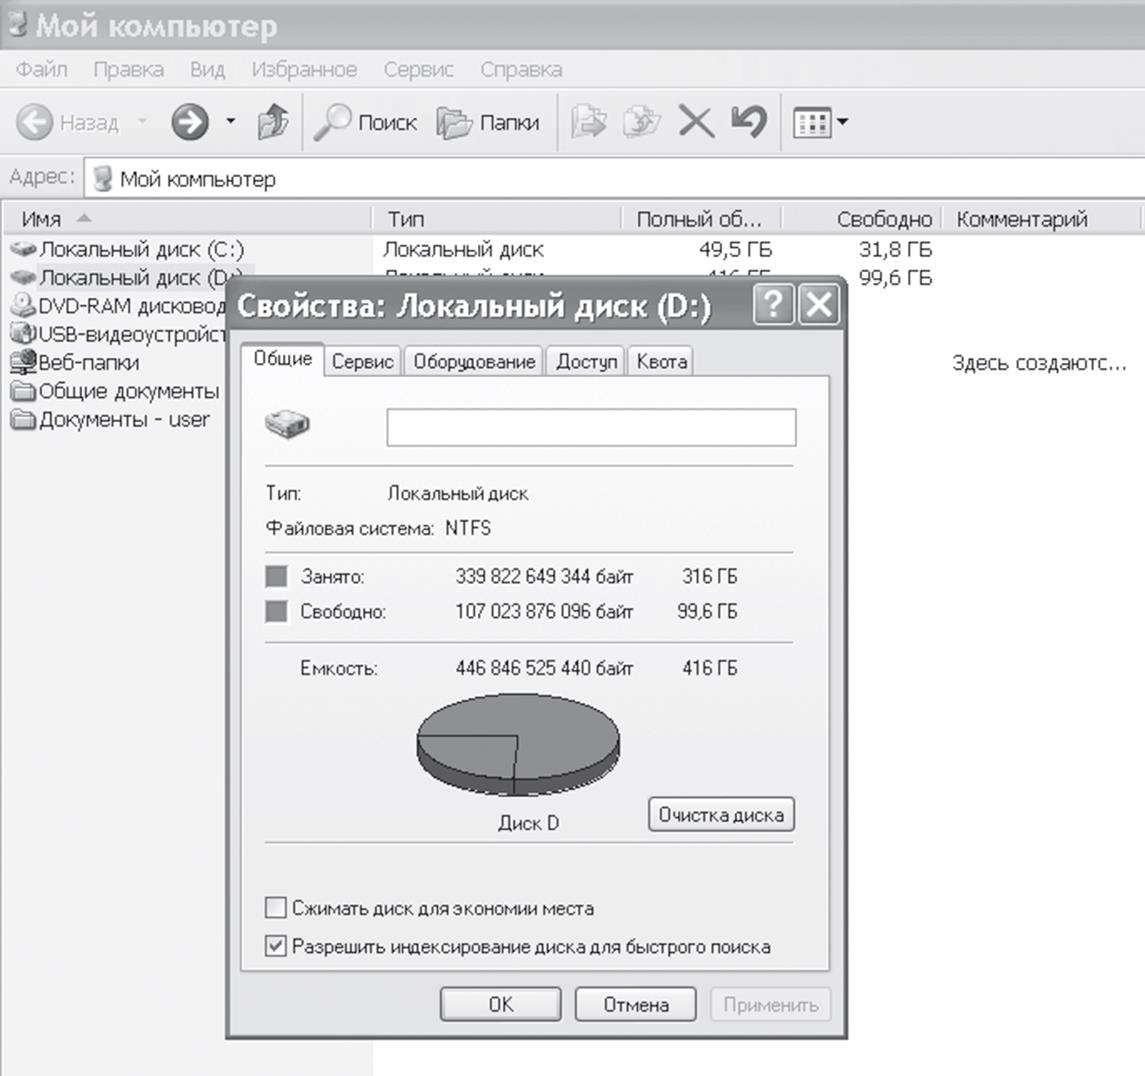Open Search (Поиск) from the toolbar

365,123
